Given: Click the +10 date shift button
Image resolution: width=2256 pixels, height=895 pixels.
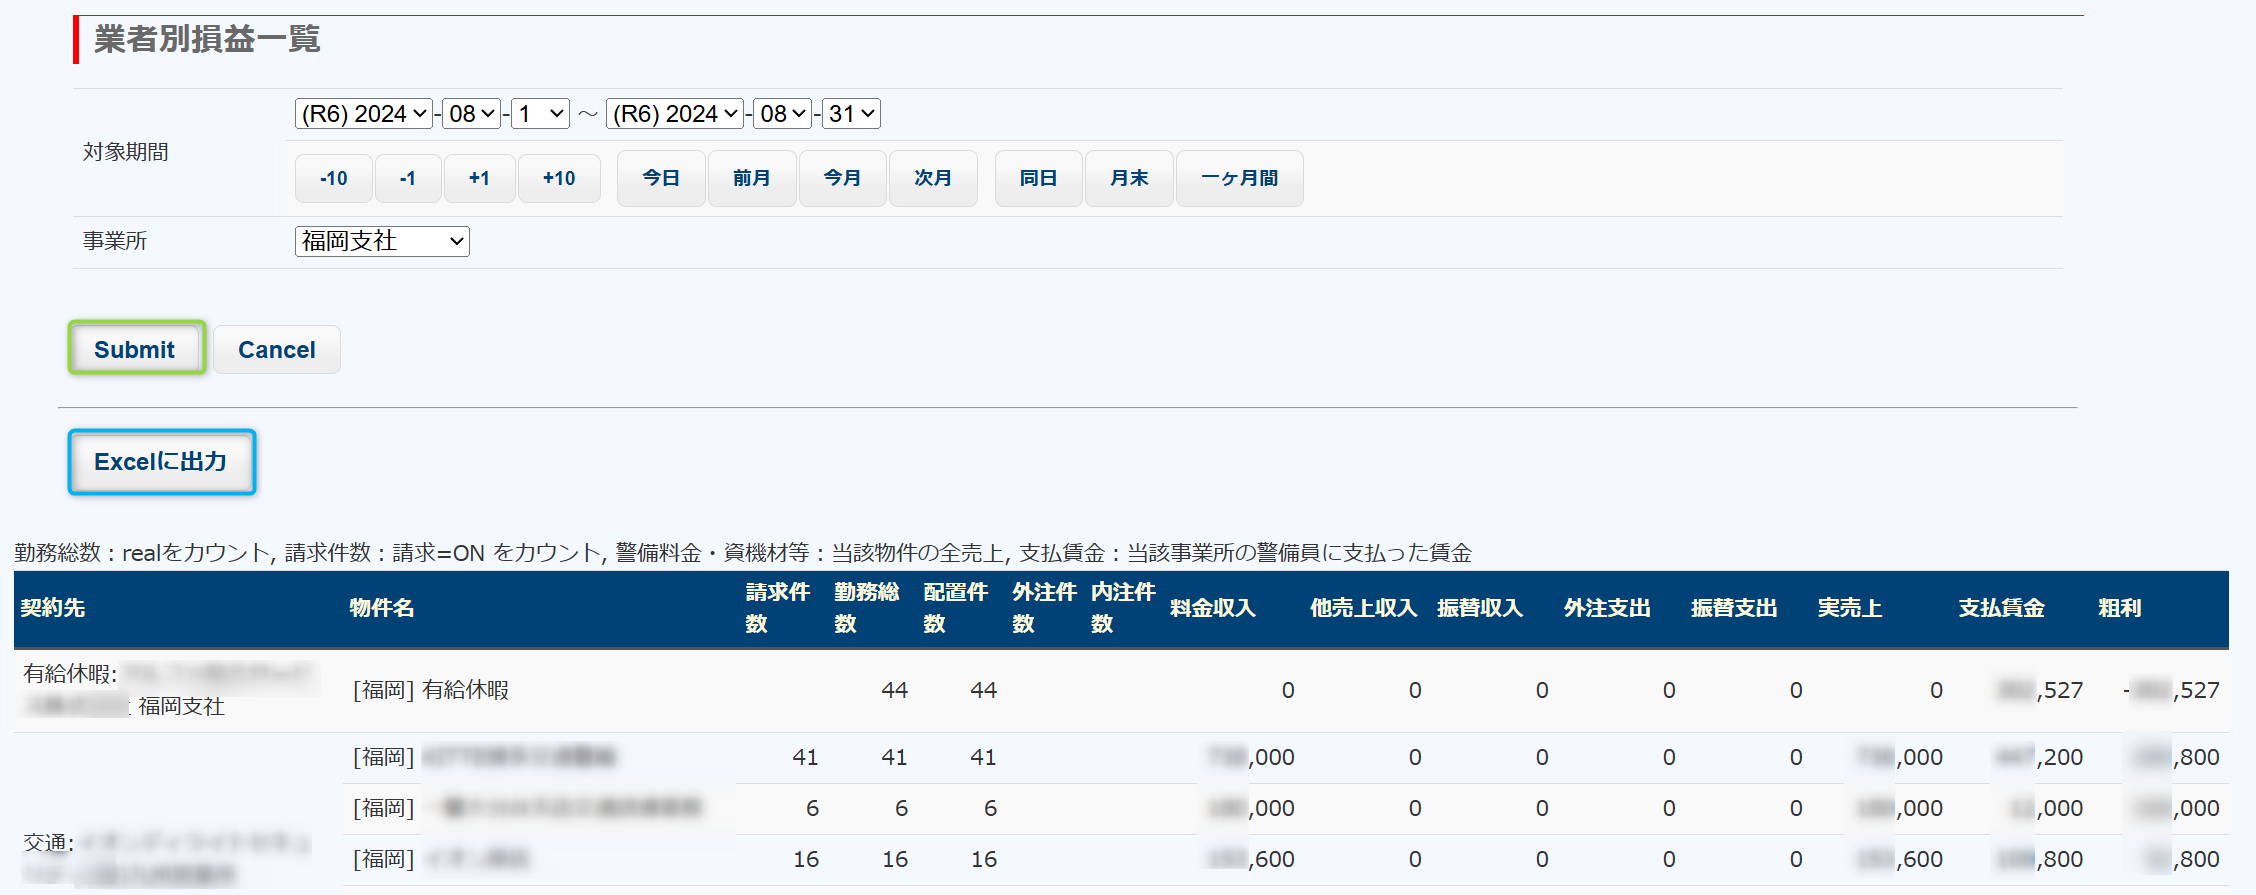Looking at the screenshot, I should click(558, 179).
